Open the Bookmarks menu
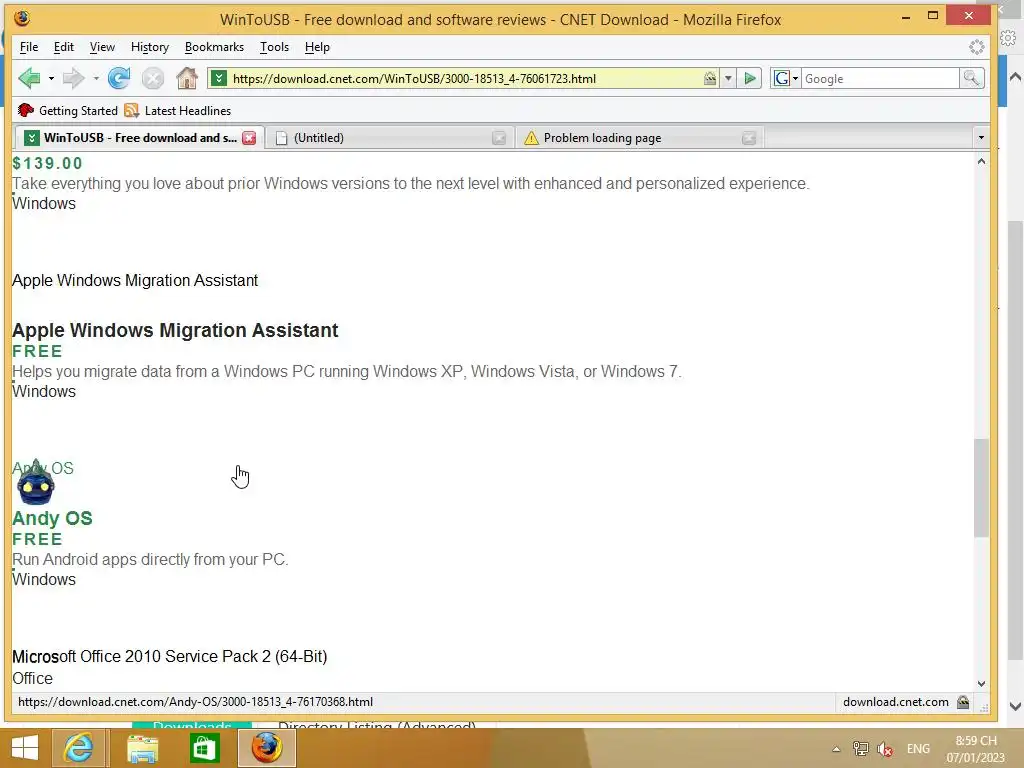Image resolution: width=1024 pixels, height=768 pixels. tap(214, 47)
